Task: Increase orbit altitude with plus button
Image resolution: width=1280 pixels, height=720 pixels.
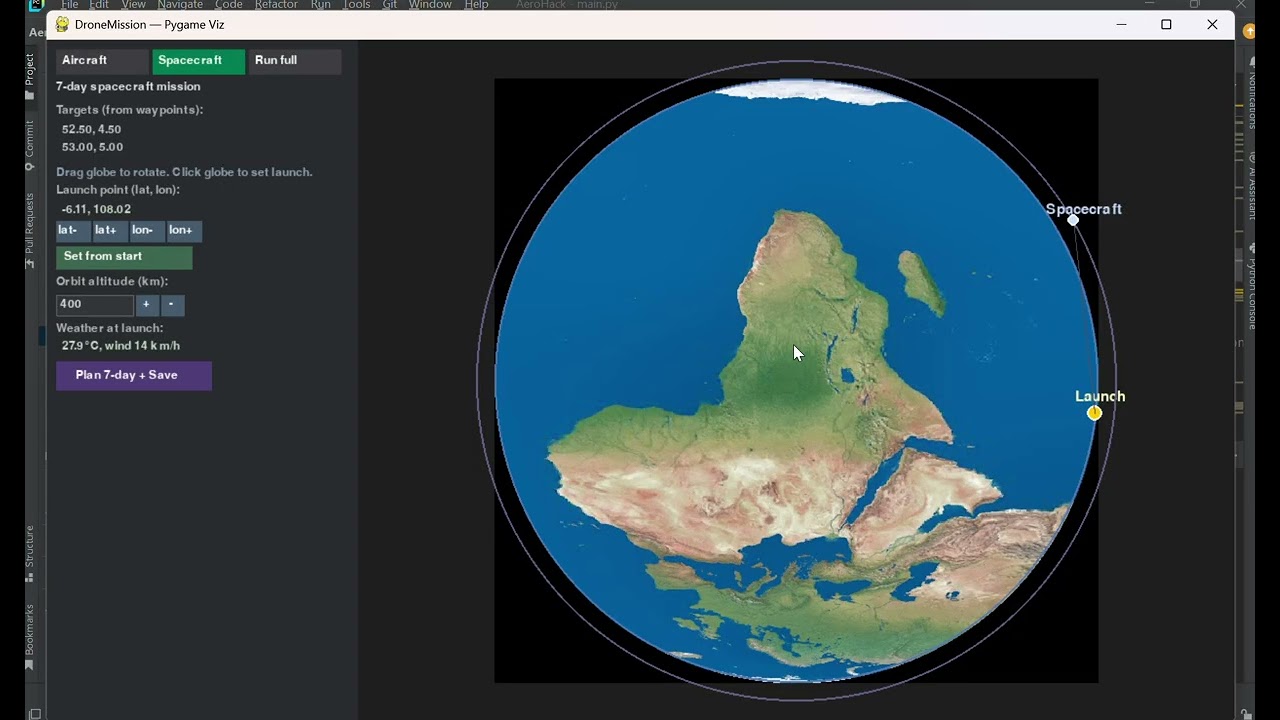Action: point(147,305)
